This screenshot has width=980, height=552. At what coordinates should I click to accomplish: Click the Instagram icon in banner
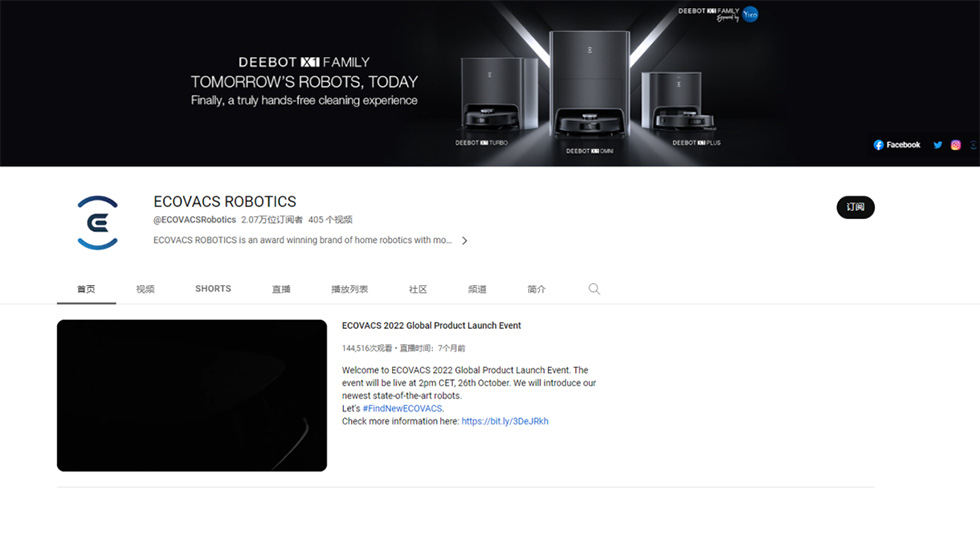(x=956, y=145)
